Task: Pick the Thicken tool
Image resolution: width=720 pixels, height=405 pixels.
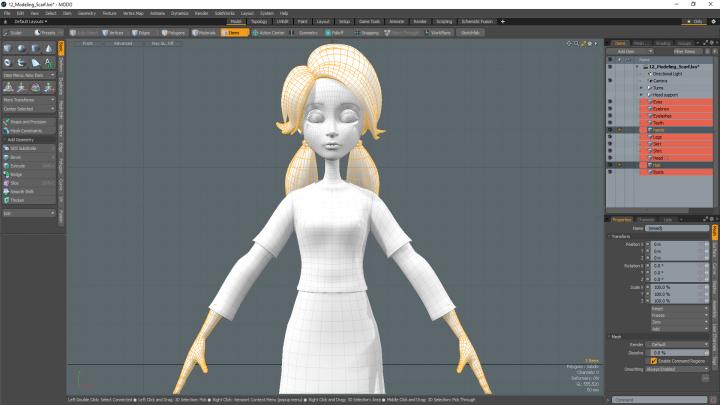Action: pyautogui.click(x=19, y=200)
